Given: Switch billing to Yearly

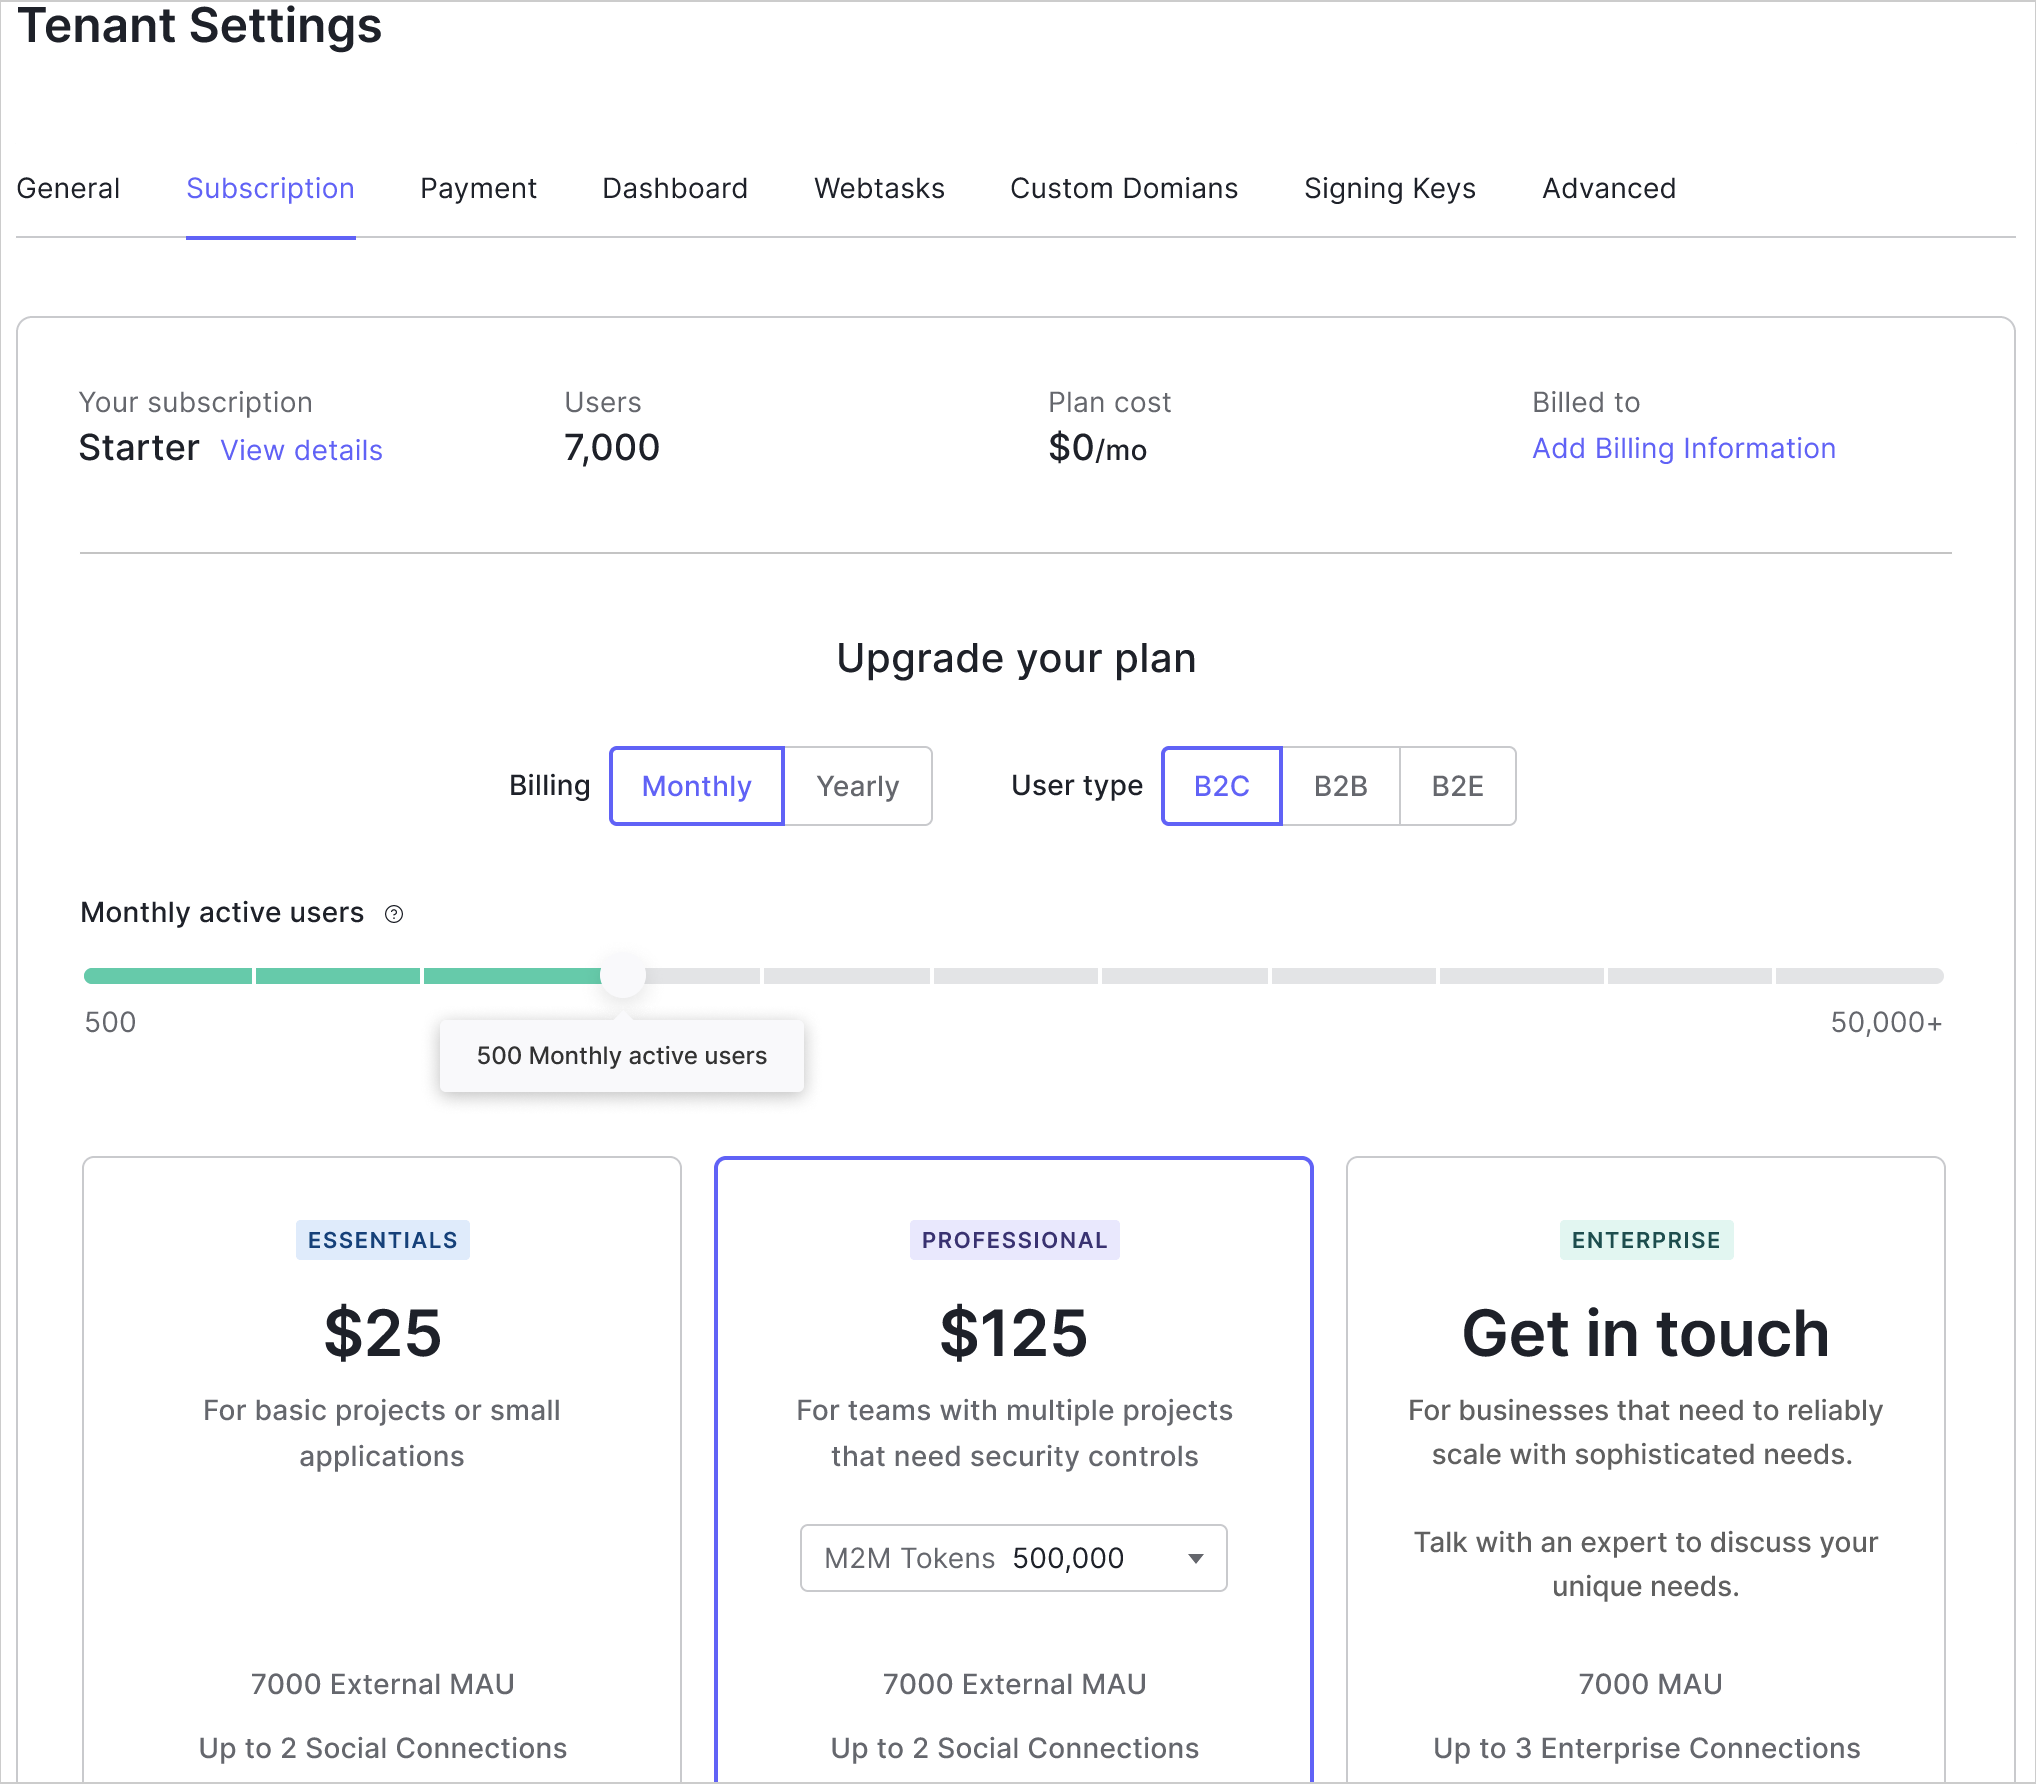Looking at the screenshot, I should [857, 786].
